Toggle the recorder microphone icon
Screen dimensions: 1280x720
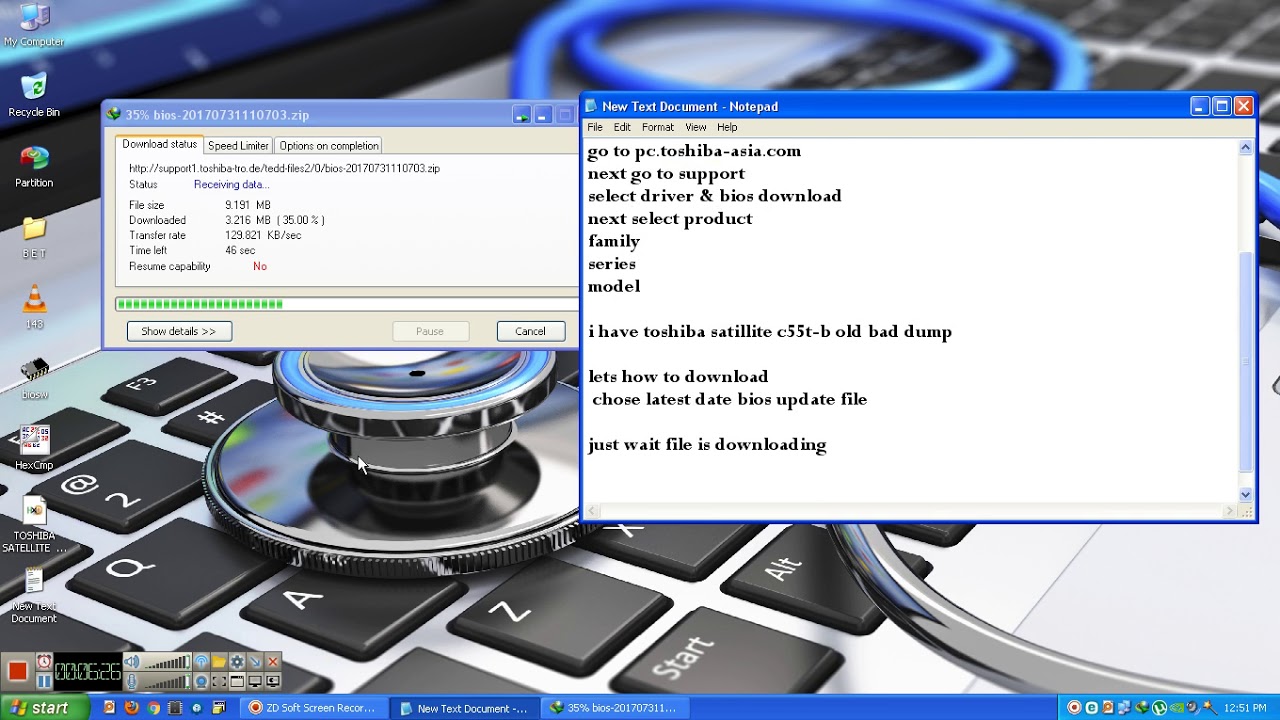pos(131,681)
